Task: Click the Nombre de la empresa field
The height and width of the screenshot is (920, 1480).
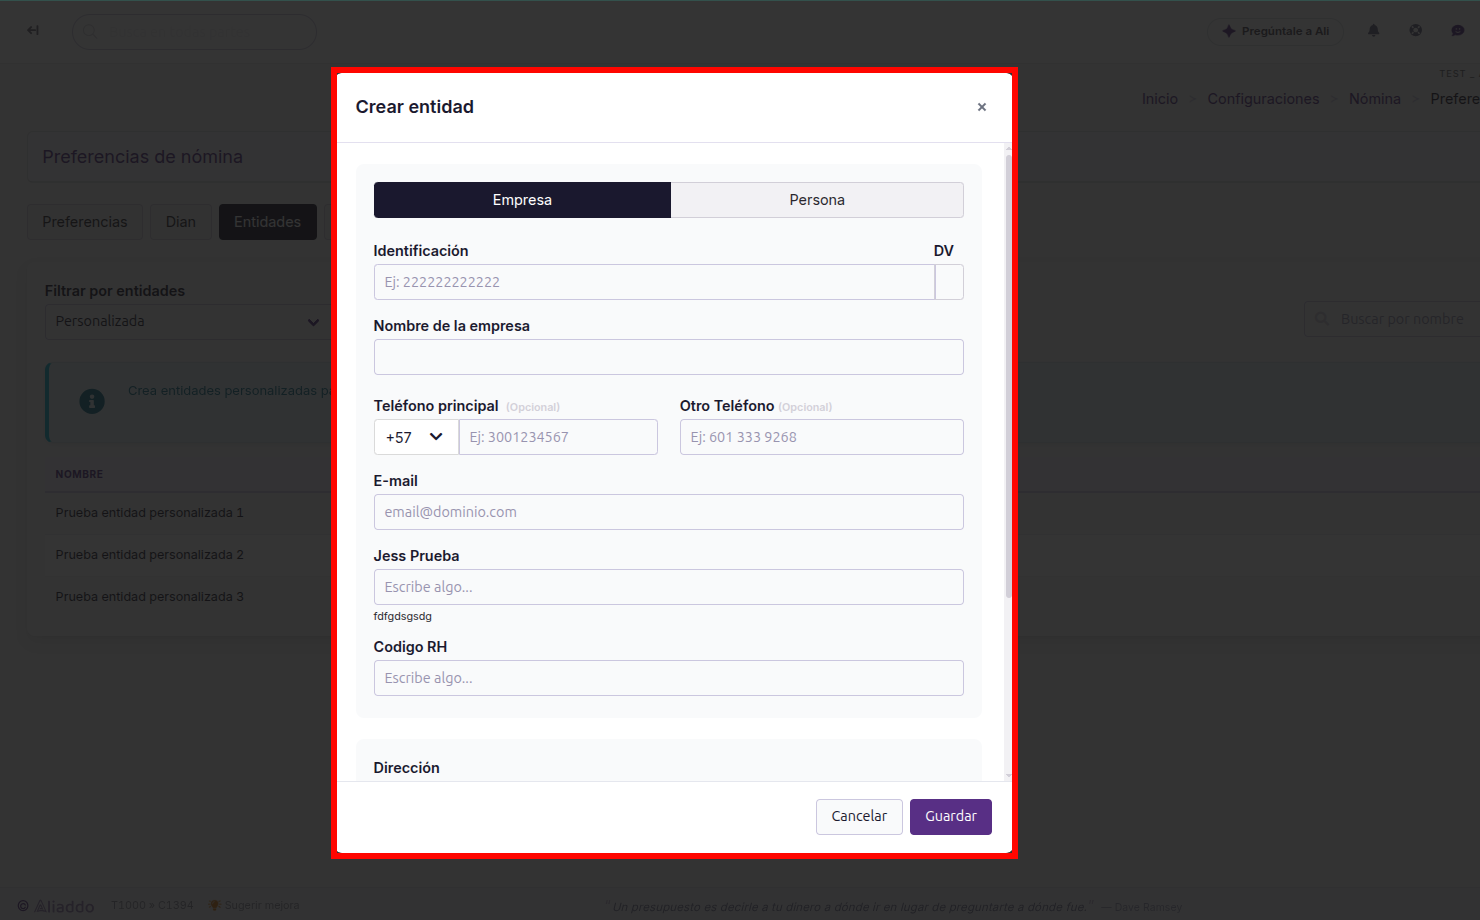Action: pyautogui.click(x=668, y=357)
